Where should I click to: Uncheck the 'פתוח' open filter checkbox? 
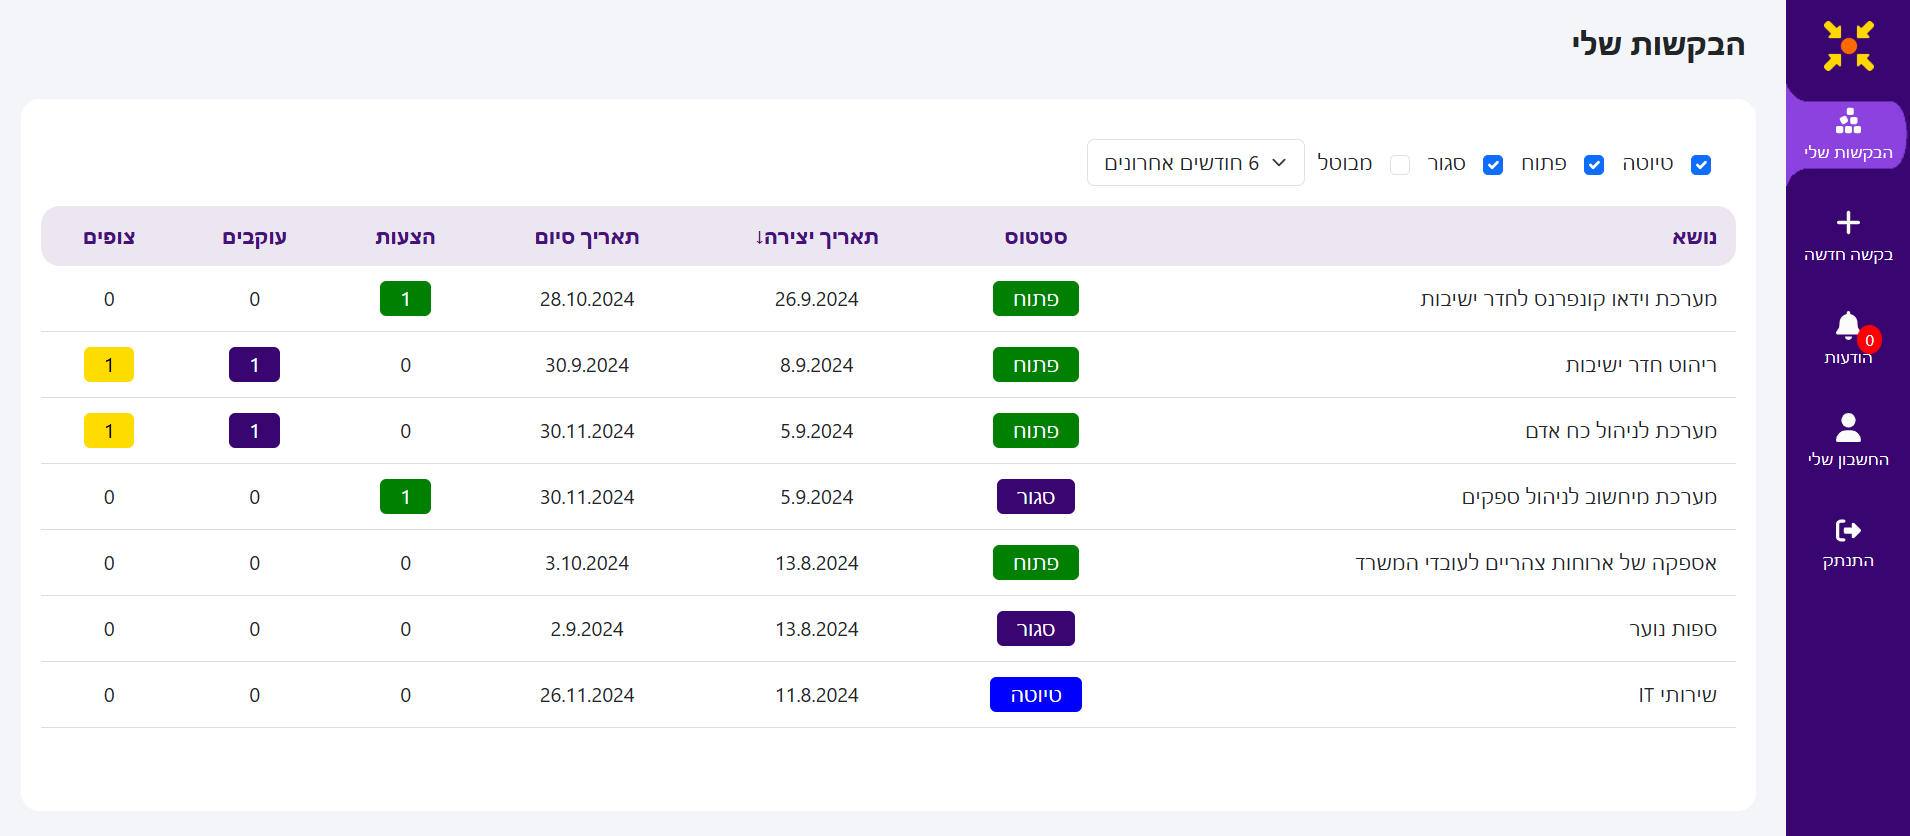pyautogui.click(x=1594, y=165)
